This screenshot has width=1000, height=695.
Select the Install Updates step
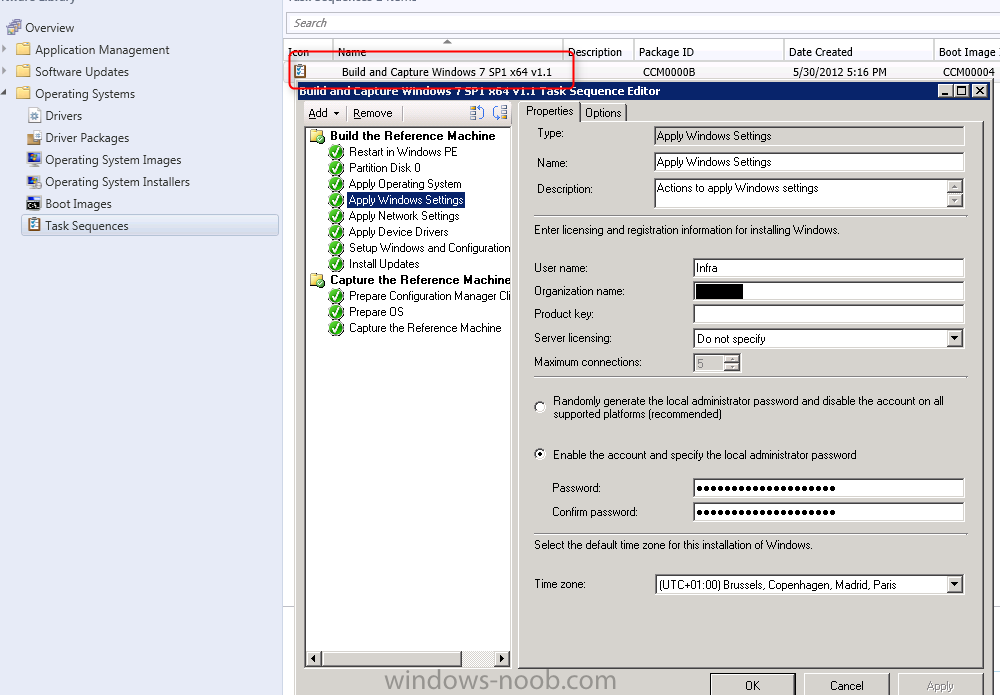pos(384,263)
